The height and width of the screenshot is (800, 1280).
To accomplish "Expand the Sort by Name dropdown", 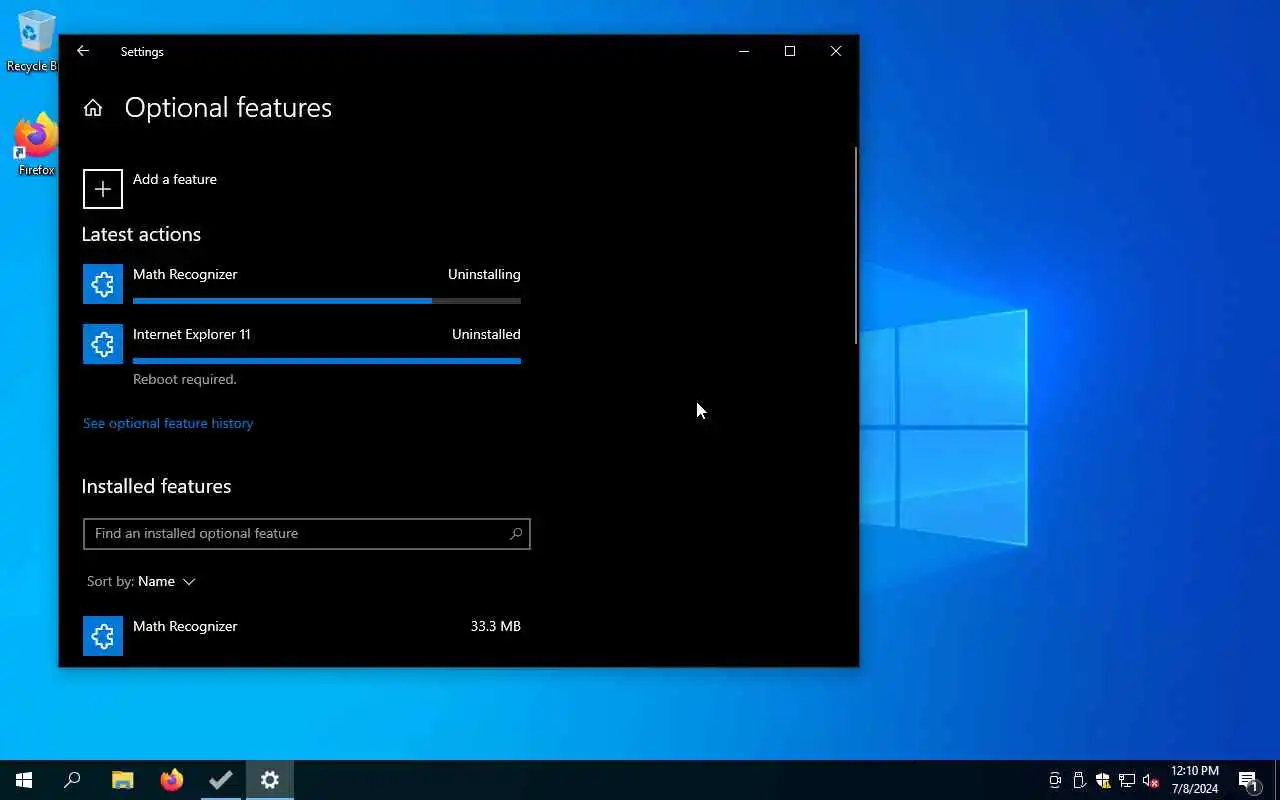I will click(141, 582).
